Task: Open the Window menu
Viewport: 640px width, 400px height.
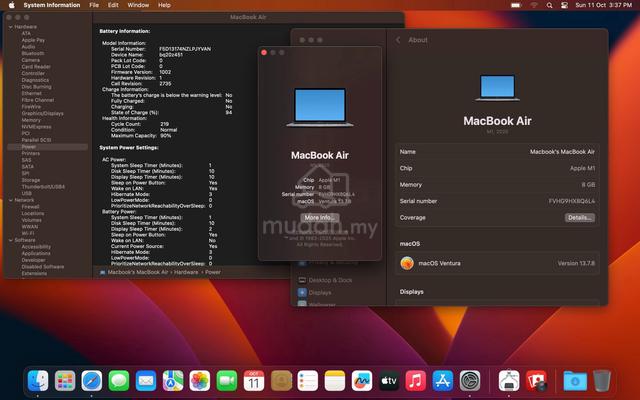Action: click(x=138, y=5)
